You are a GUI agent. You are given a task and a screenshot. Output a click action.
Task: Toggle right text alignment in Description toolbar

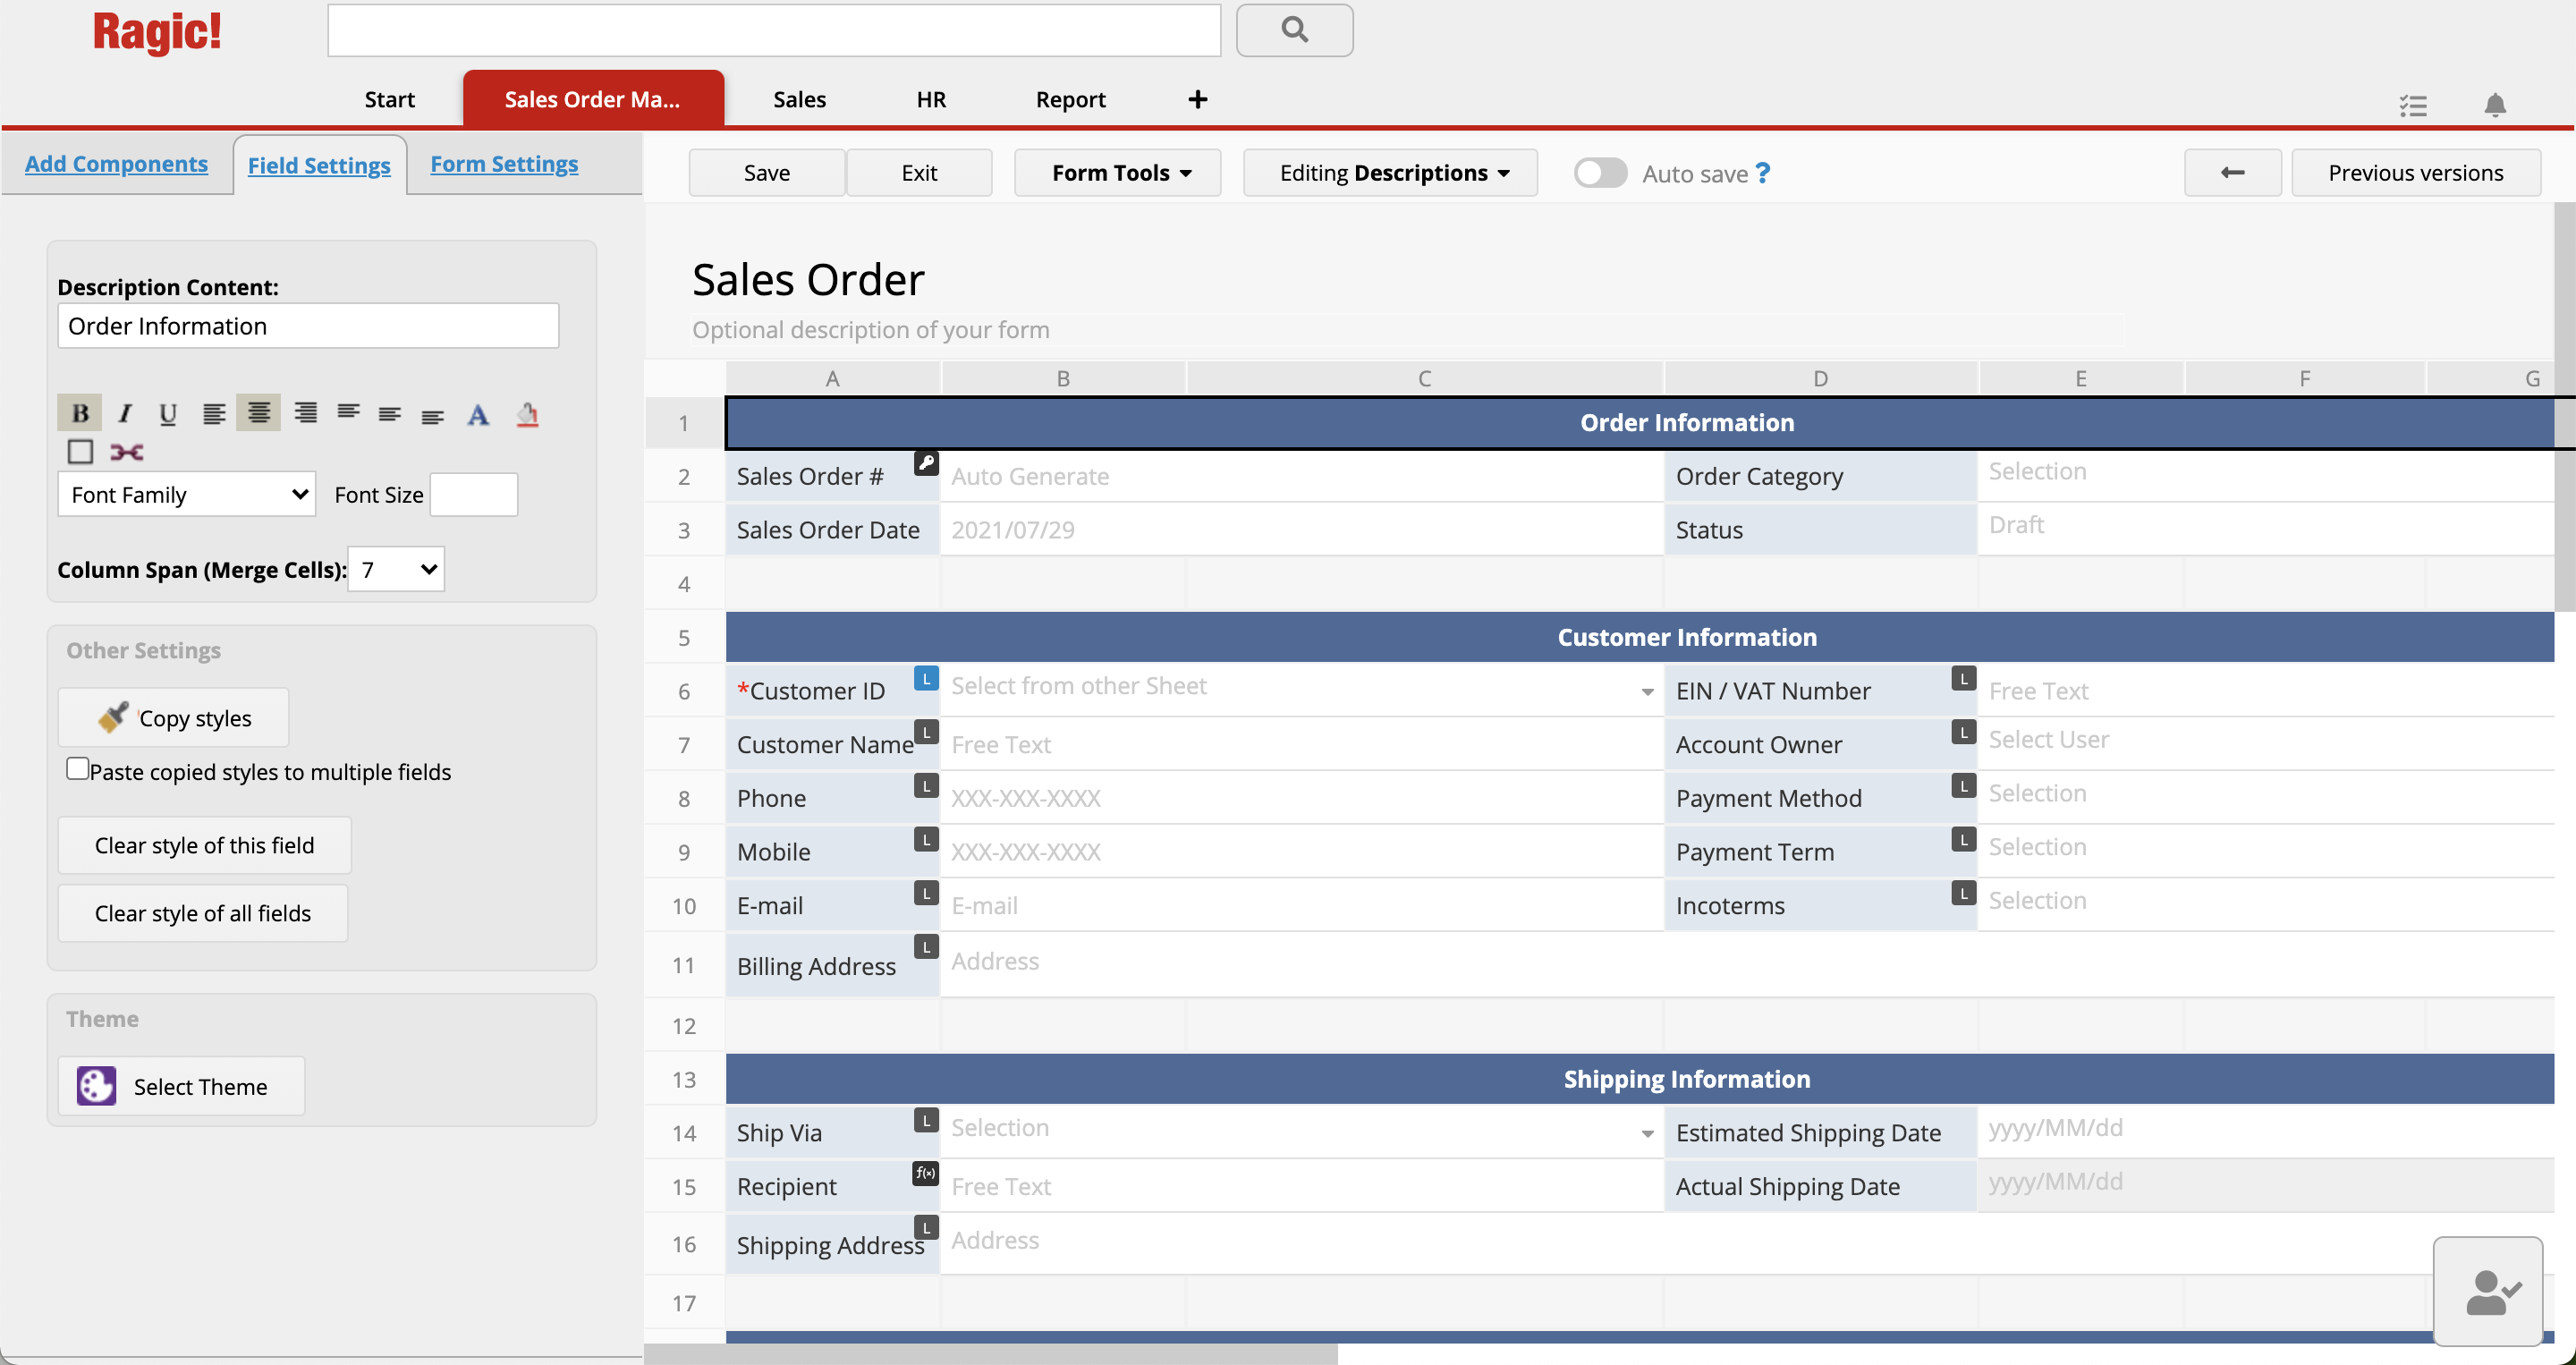(305, 412)
